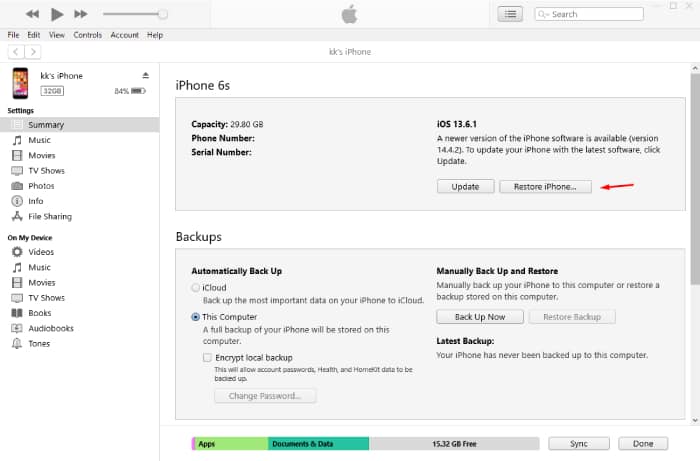Click the iOS 13.6.1 version text
Image resolution: width=700 pixels, height=461 pixels.
(x=457, y=124)
